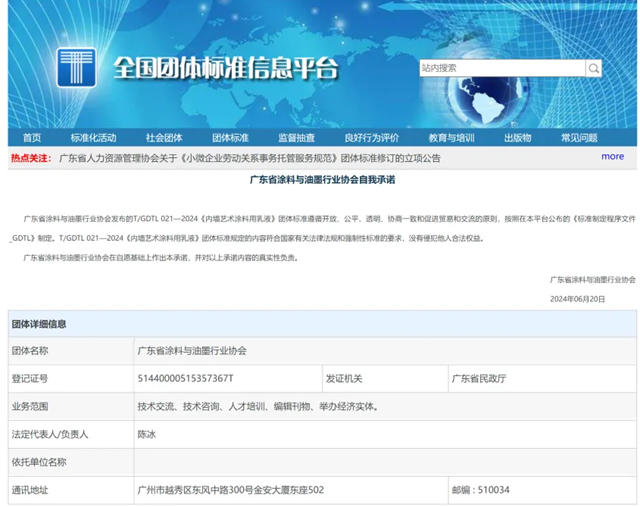Click the 依托单位名称 label
This screenshot has width=640, height=507.
[x=39, y=462]
